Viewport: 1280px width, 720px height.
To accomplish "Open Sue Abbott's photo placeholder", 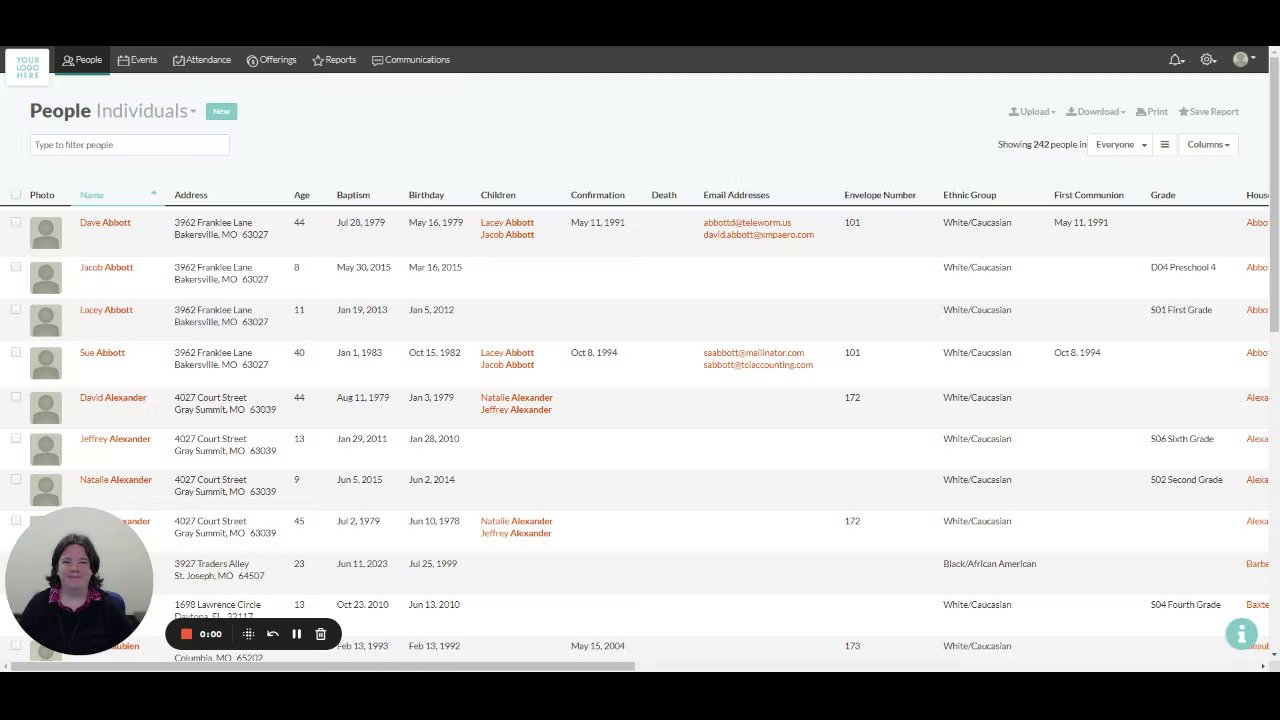I will point(45,363).
